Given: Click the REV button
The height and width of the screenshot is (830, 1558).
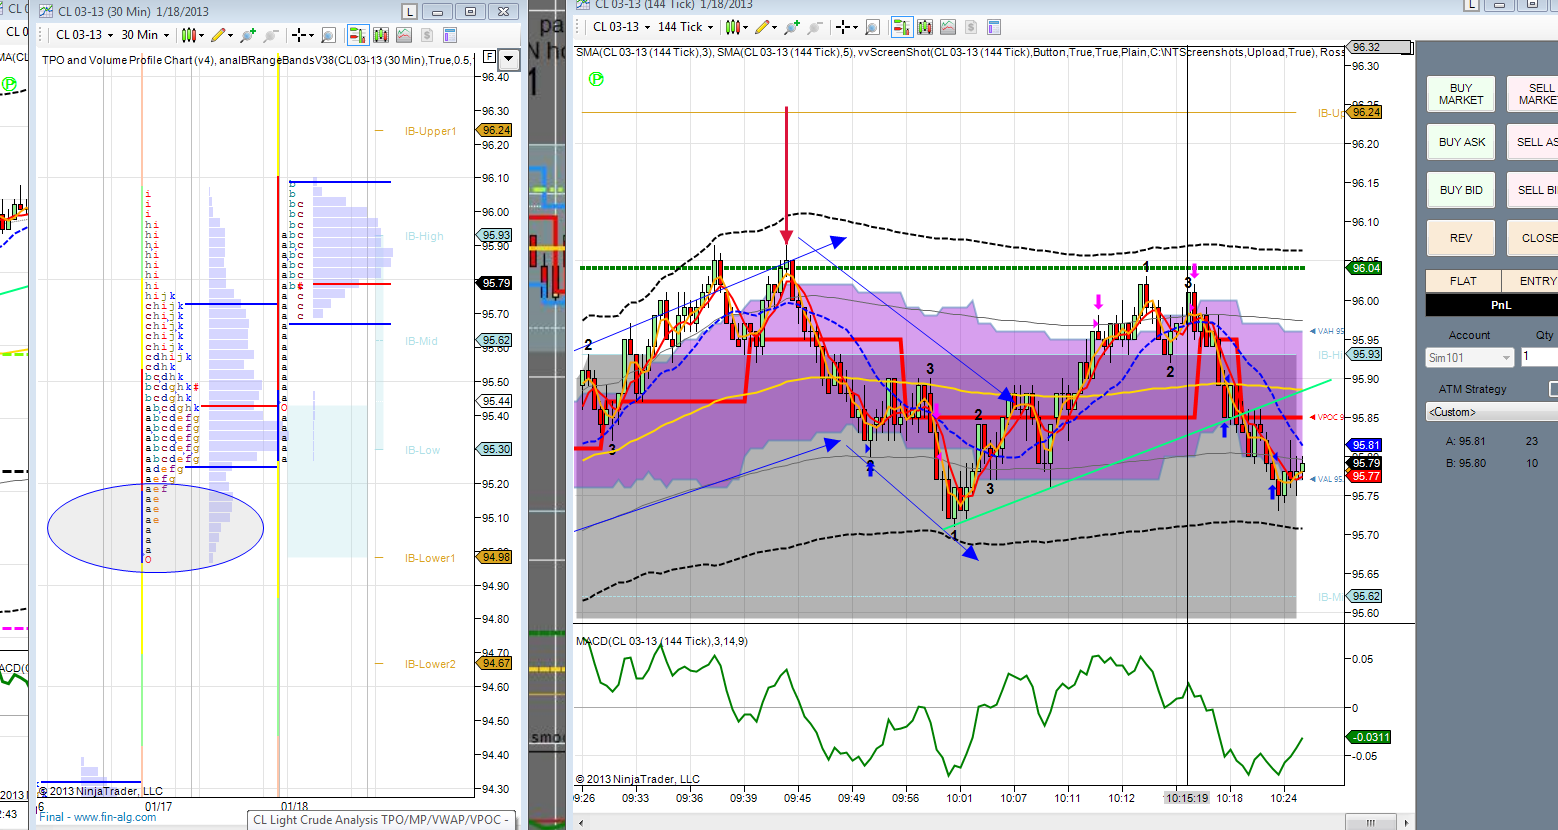Looking at the screenshot, I should click(1461, 238).
